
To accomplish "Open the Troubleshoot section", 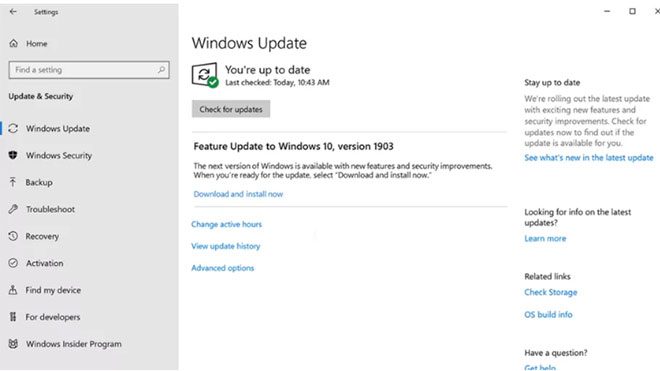I will (50, 209).
